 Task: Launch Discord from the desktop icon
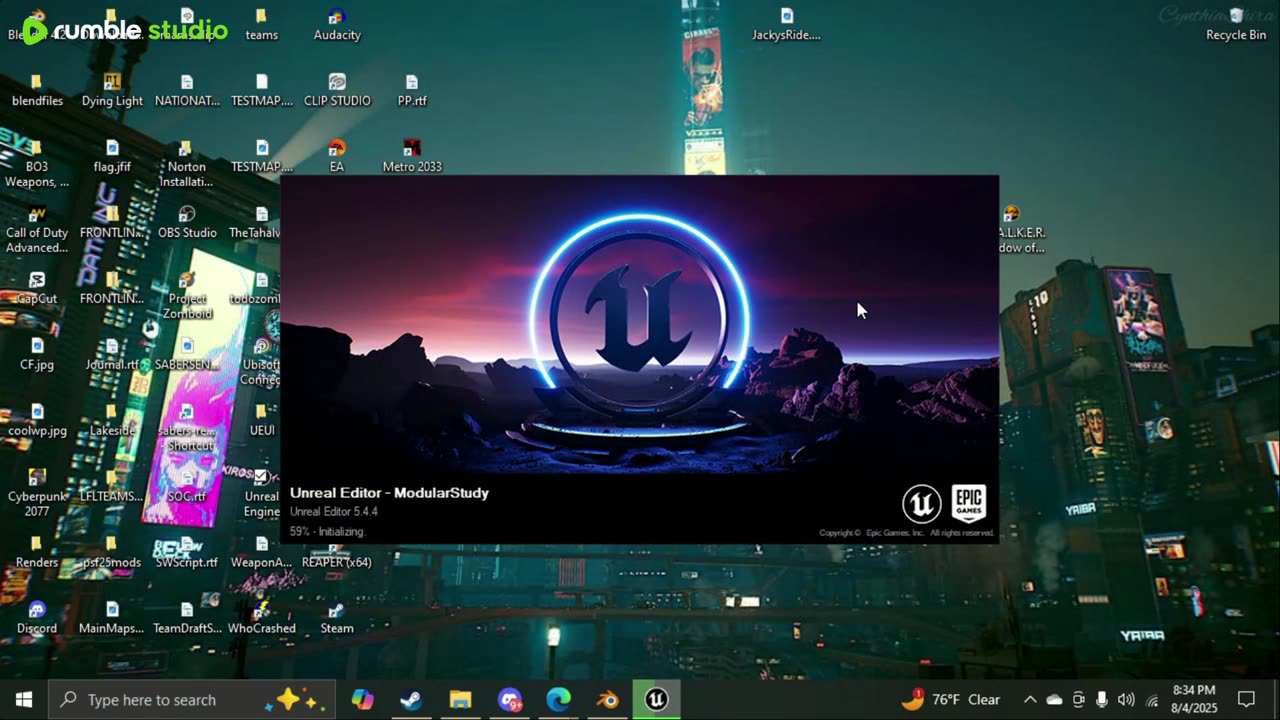(37, 619)
